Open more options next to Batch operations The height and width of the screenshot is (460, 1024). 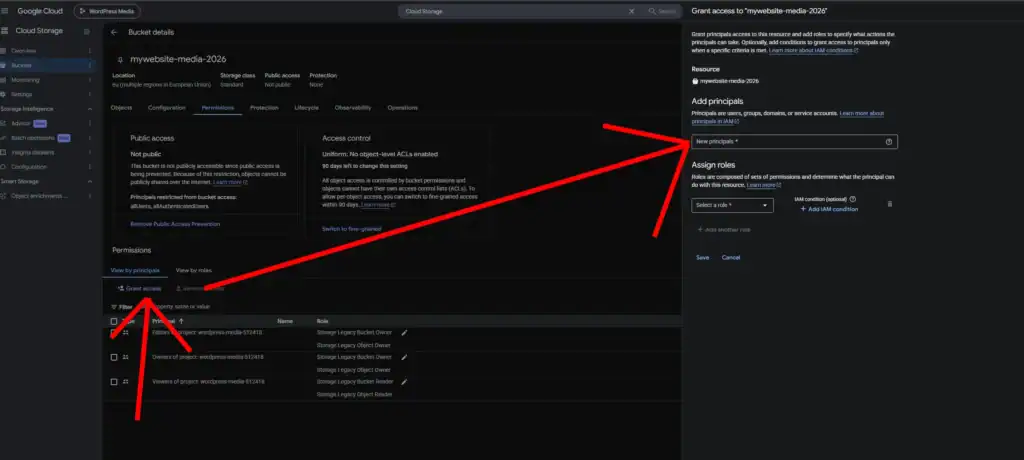pos(89,138)
